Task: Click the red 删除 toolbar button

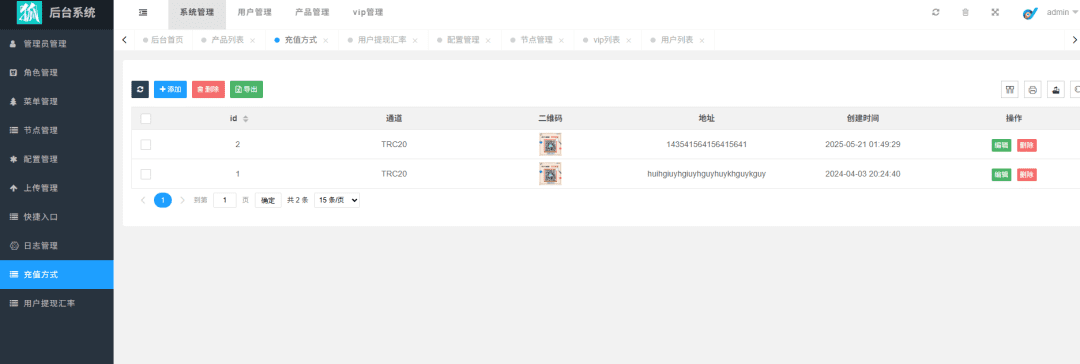Action: pyautogui.click(x=208, y=90)
